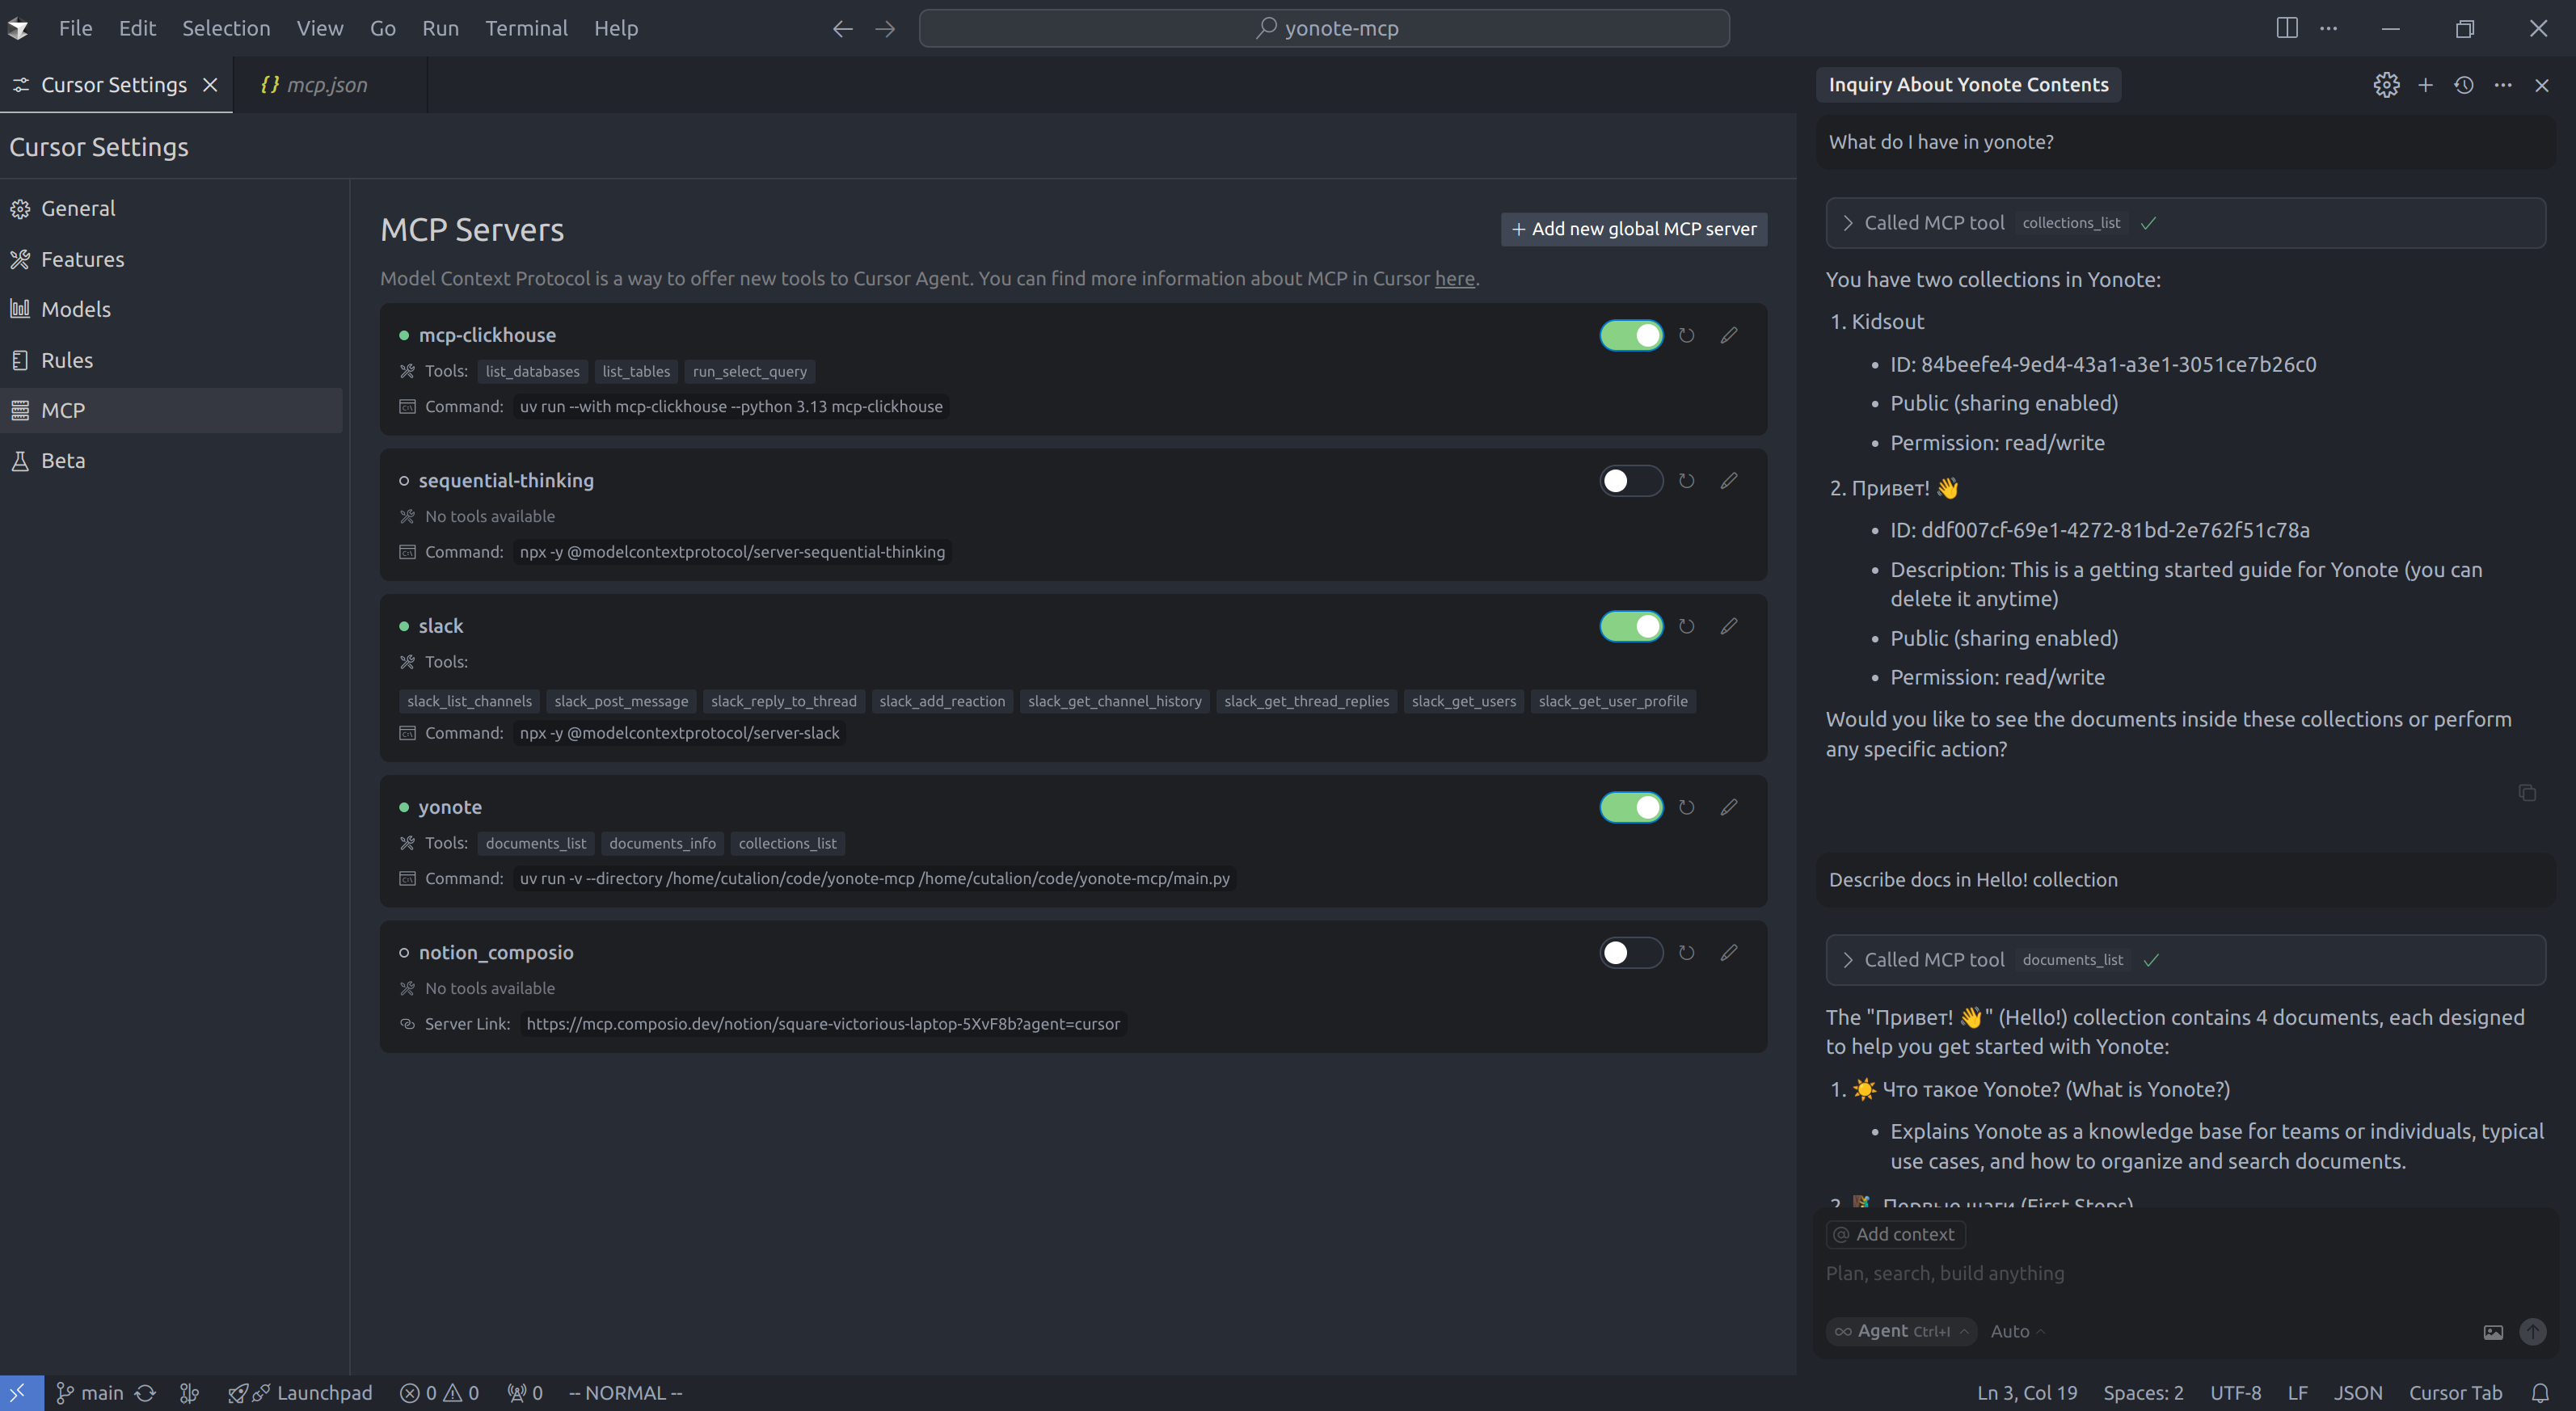Expand the collections_list MCP tool call
The height and width of the screenshot is (1411, 2576).
[1848, 223]
